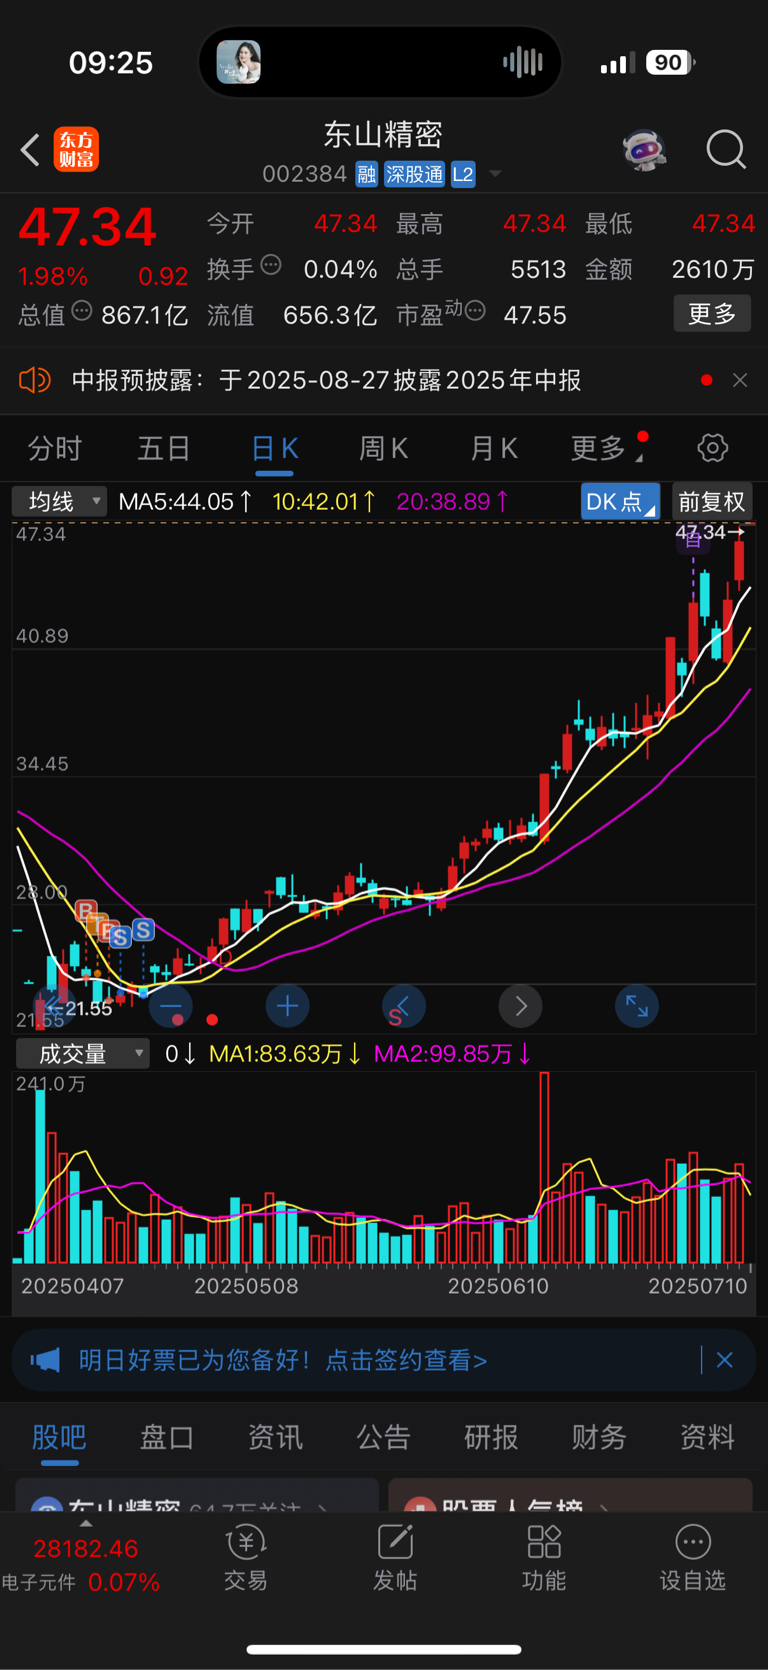
Task: Switch to 研报 tab
Action: (x=491, y=1437)
